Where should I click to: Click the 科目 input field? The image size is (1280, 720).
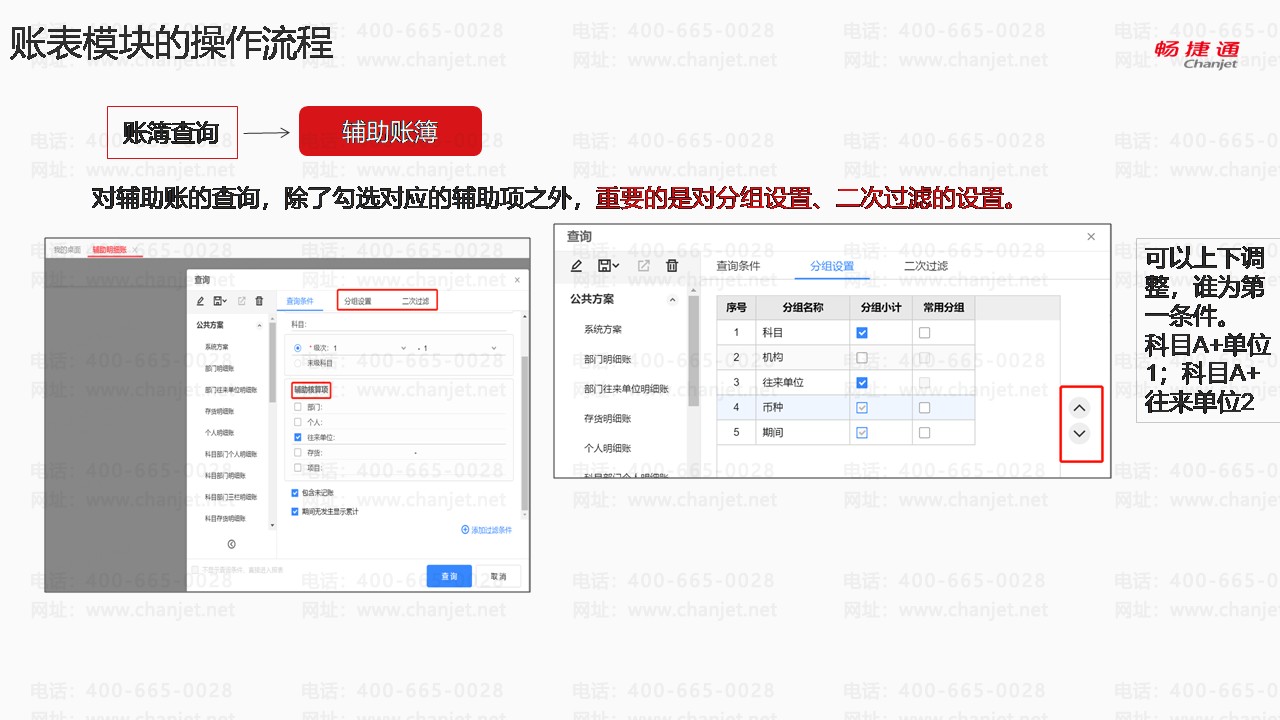pyautogui.click(x=404, y=325)
